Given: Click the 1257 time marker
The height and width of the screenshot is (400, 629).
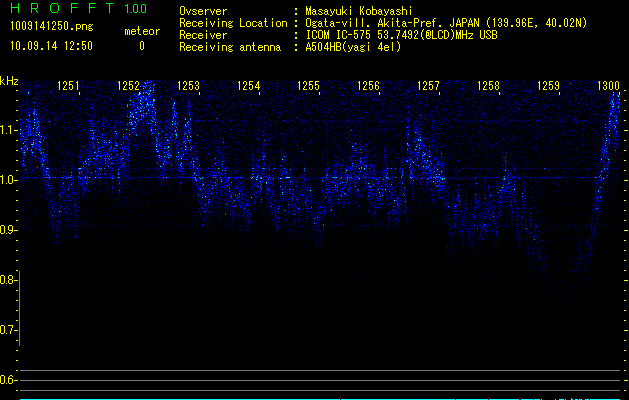Looking at the screenshot, I should [x=428, y=86].
